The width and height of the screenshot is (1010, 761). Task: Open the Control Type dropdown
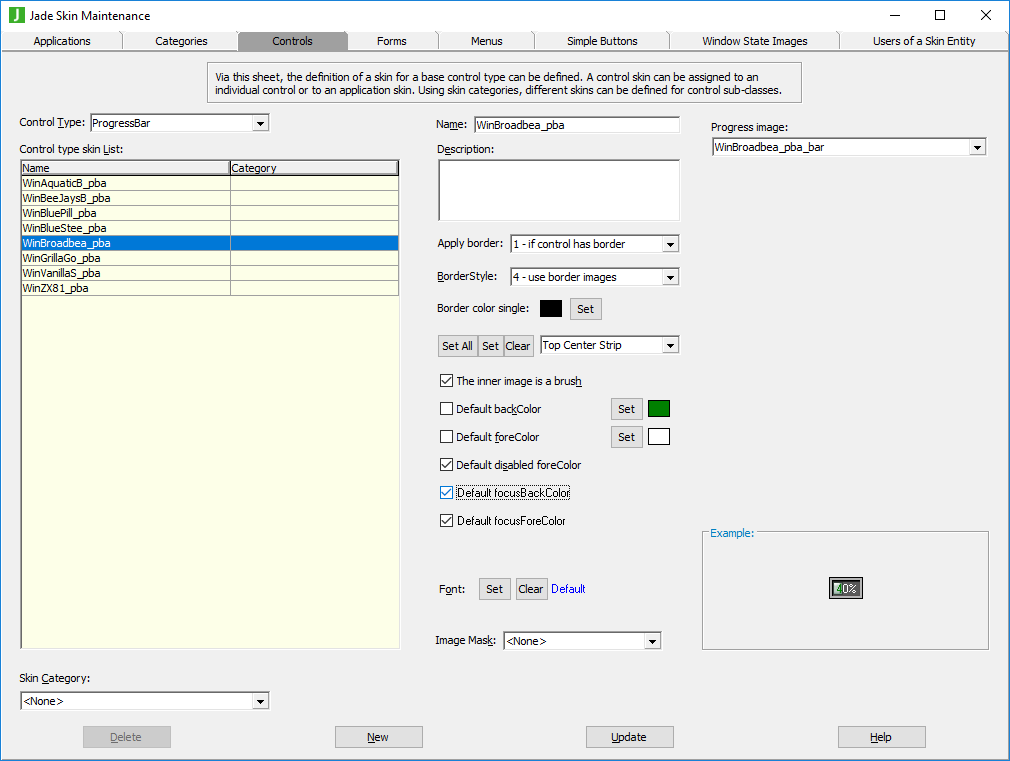coord(260,124)
